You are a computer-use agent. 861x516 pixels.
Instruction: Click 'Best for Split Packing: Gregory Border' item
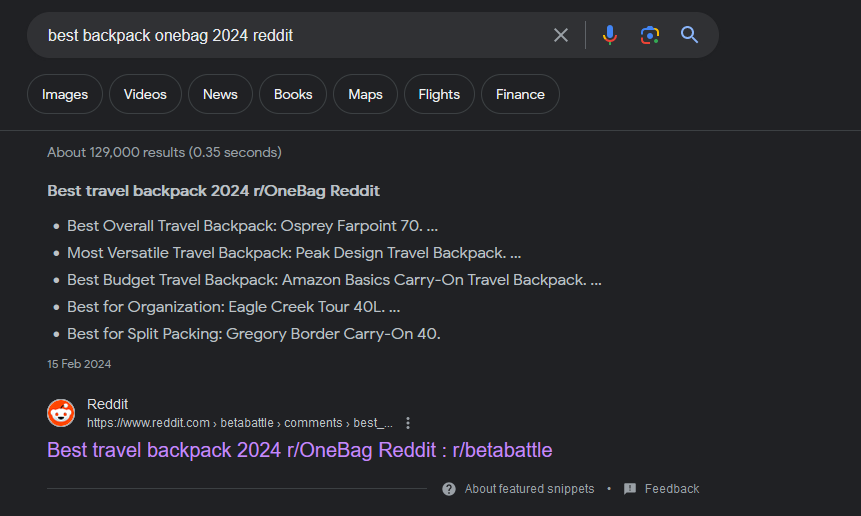coord(254,333)
